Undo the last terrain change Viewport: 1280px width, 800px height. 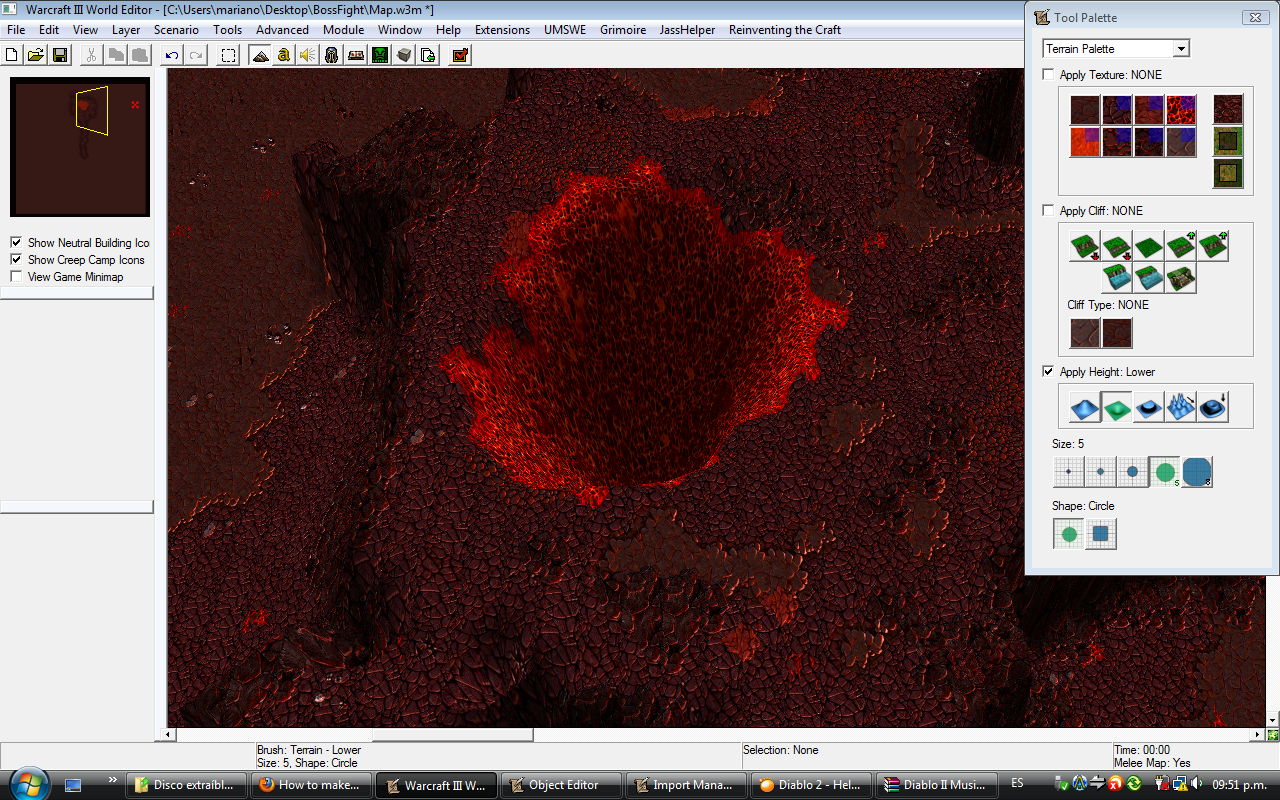[172, 55]
